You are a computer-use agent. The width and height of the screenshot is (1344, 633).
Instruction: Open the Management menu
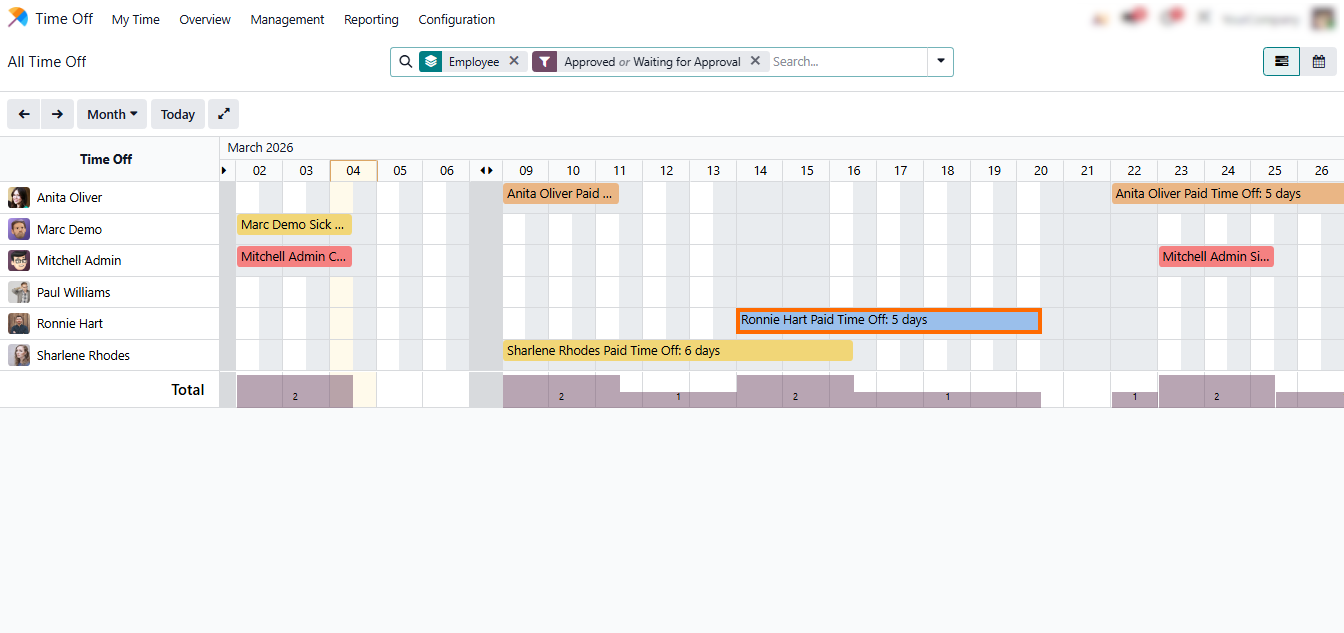tap(287, 20)
